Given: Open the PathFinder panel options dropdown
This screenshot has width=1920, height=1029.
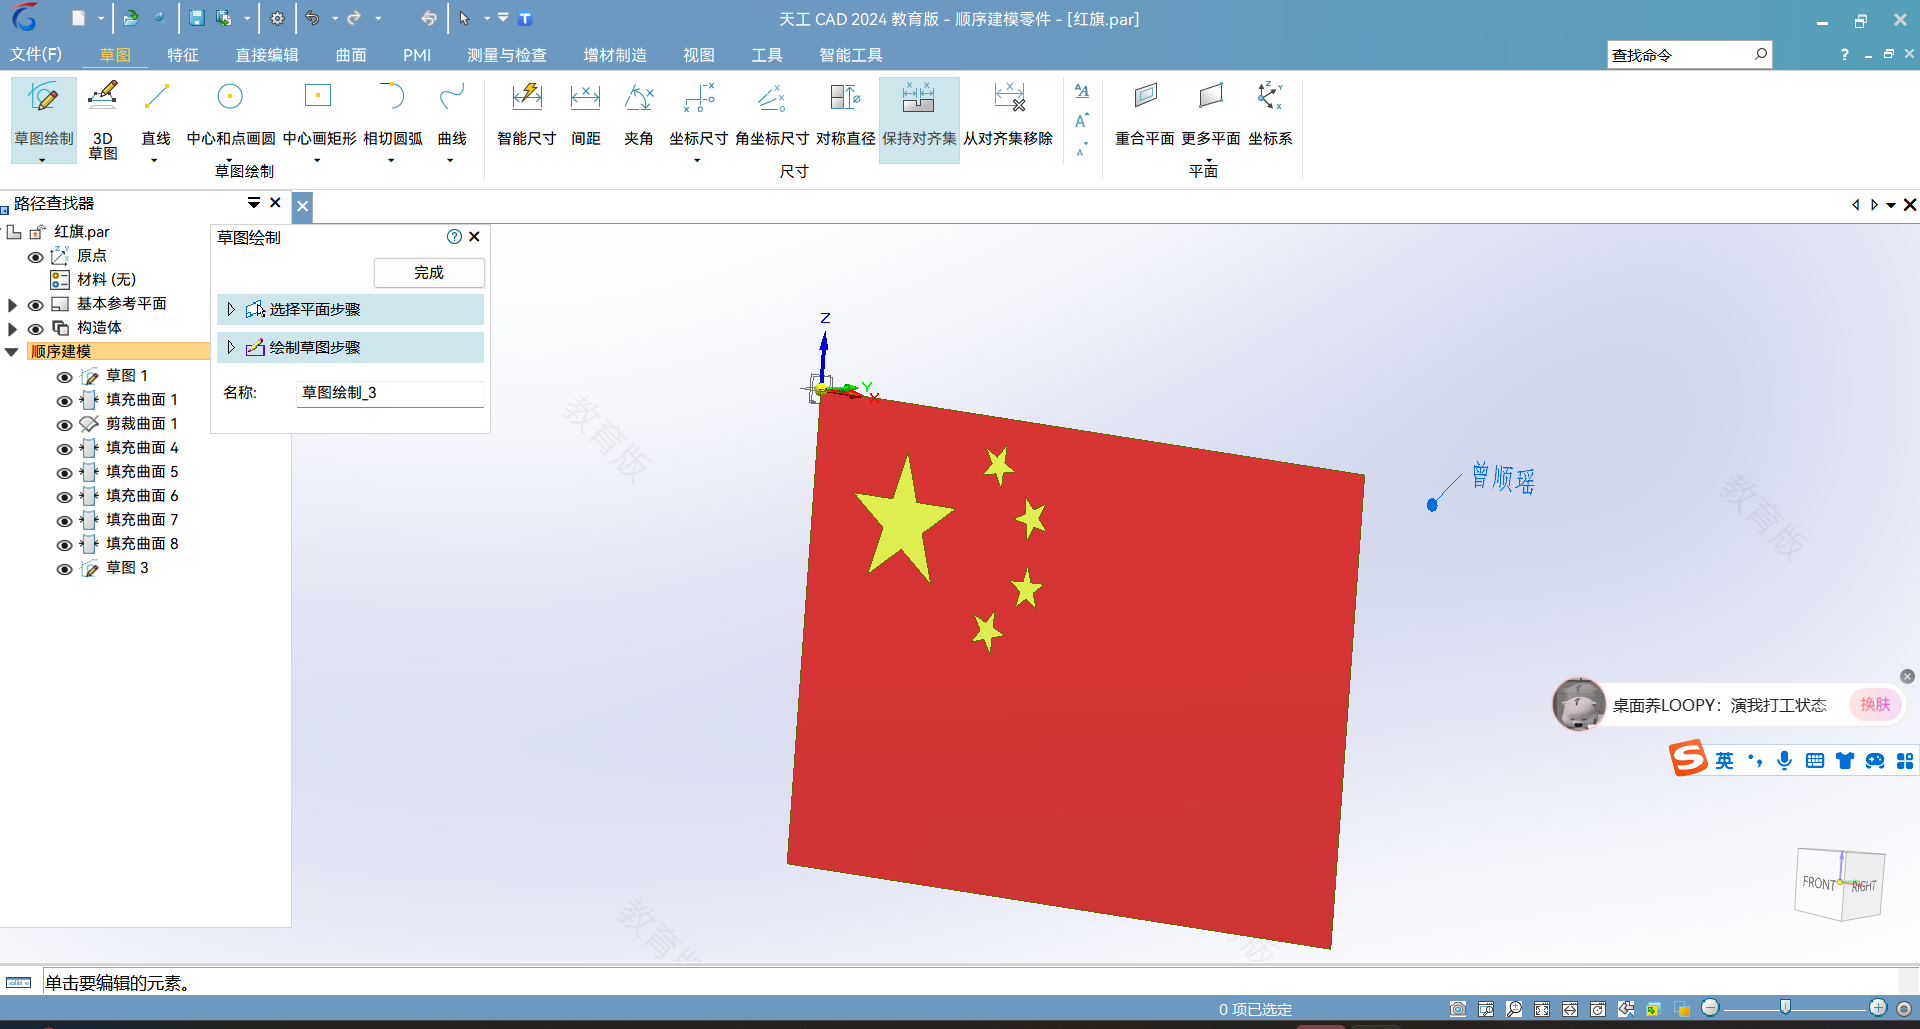Looking at the screenshot, I should point(254,203).
